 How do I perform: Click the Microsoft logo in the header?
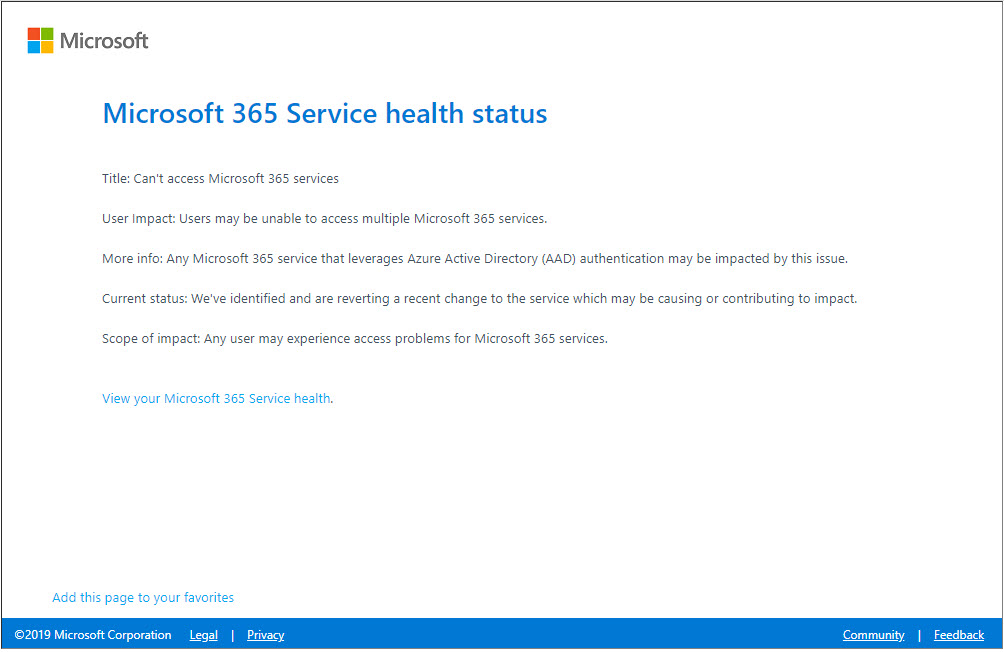pos(88,40)
